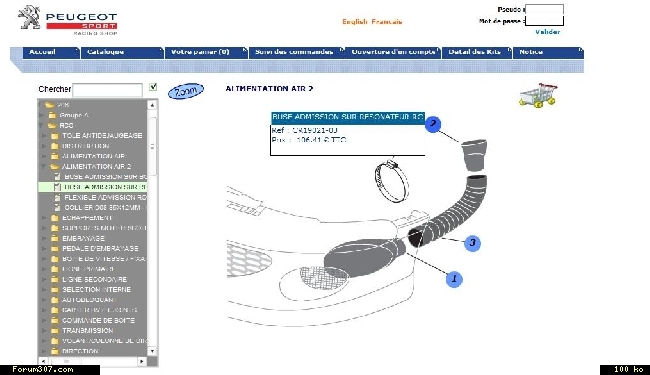
Task: Open the Votre panier (0) tab
Action: click(206, 52)
